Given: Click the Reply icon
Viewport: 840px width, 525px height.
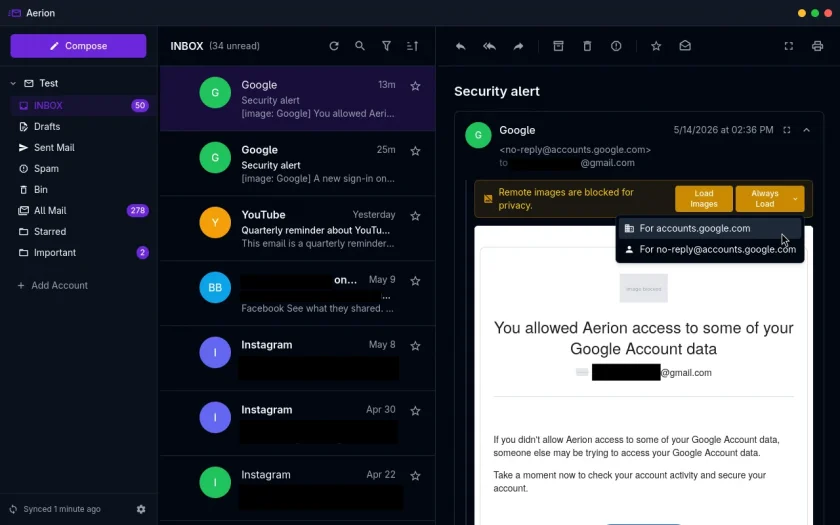Looking at the screenshot, I should click(x=461, y=46).
